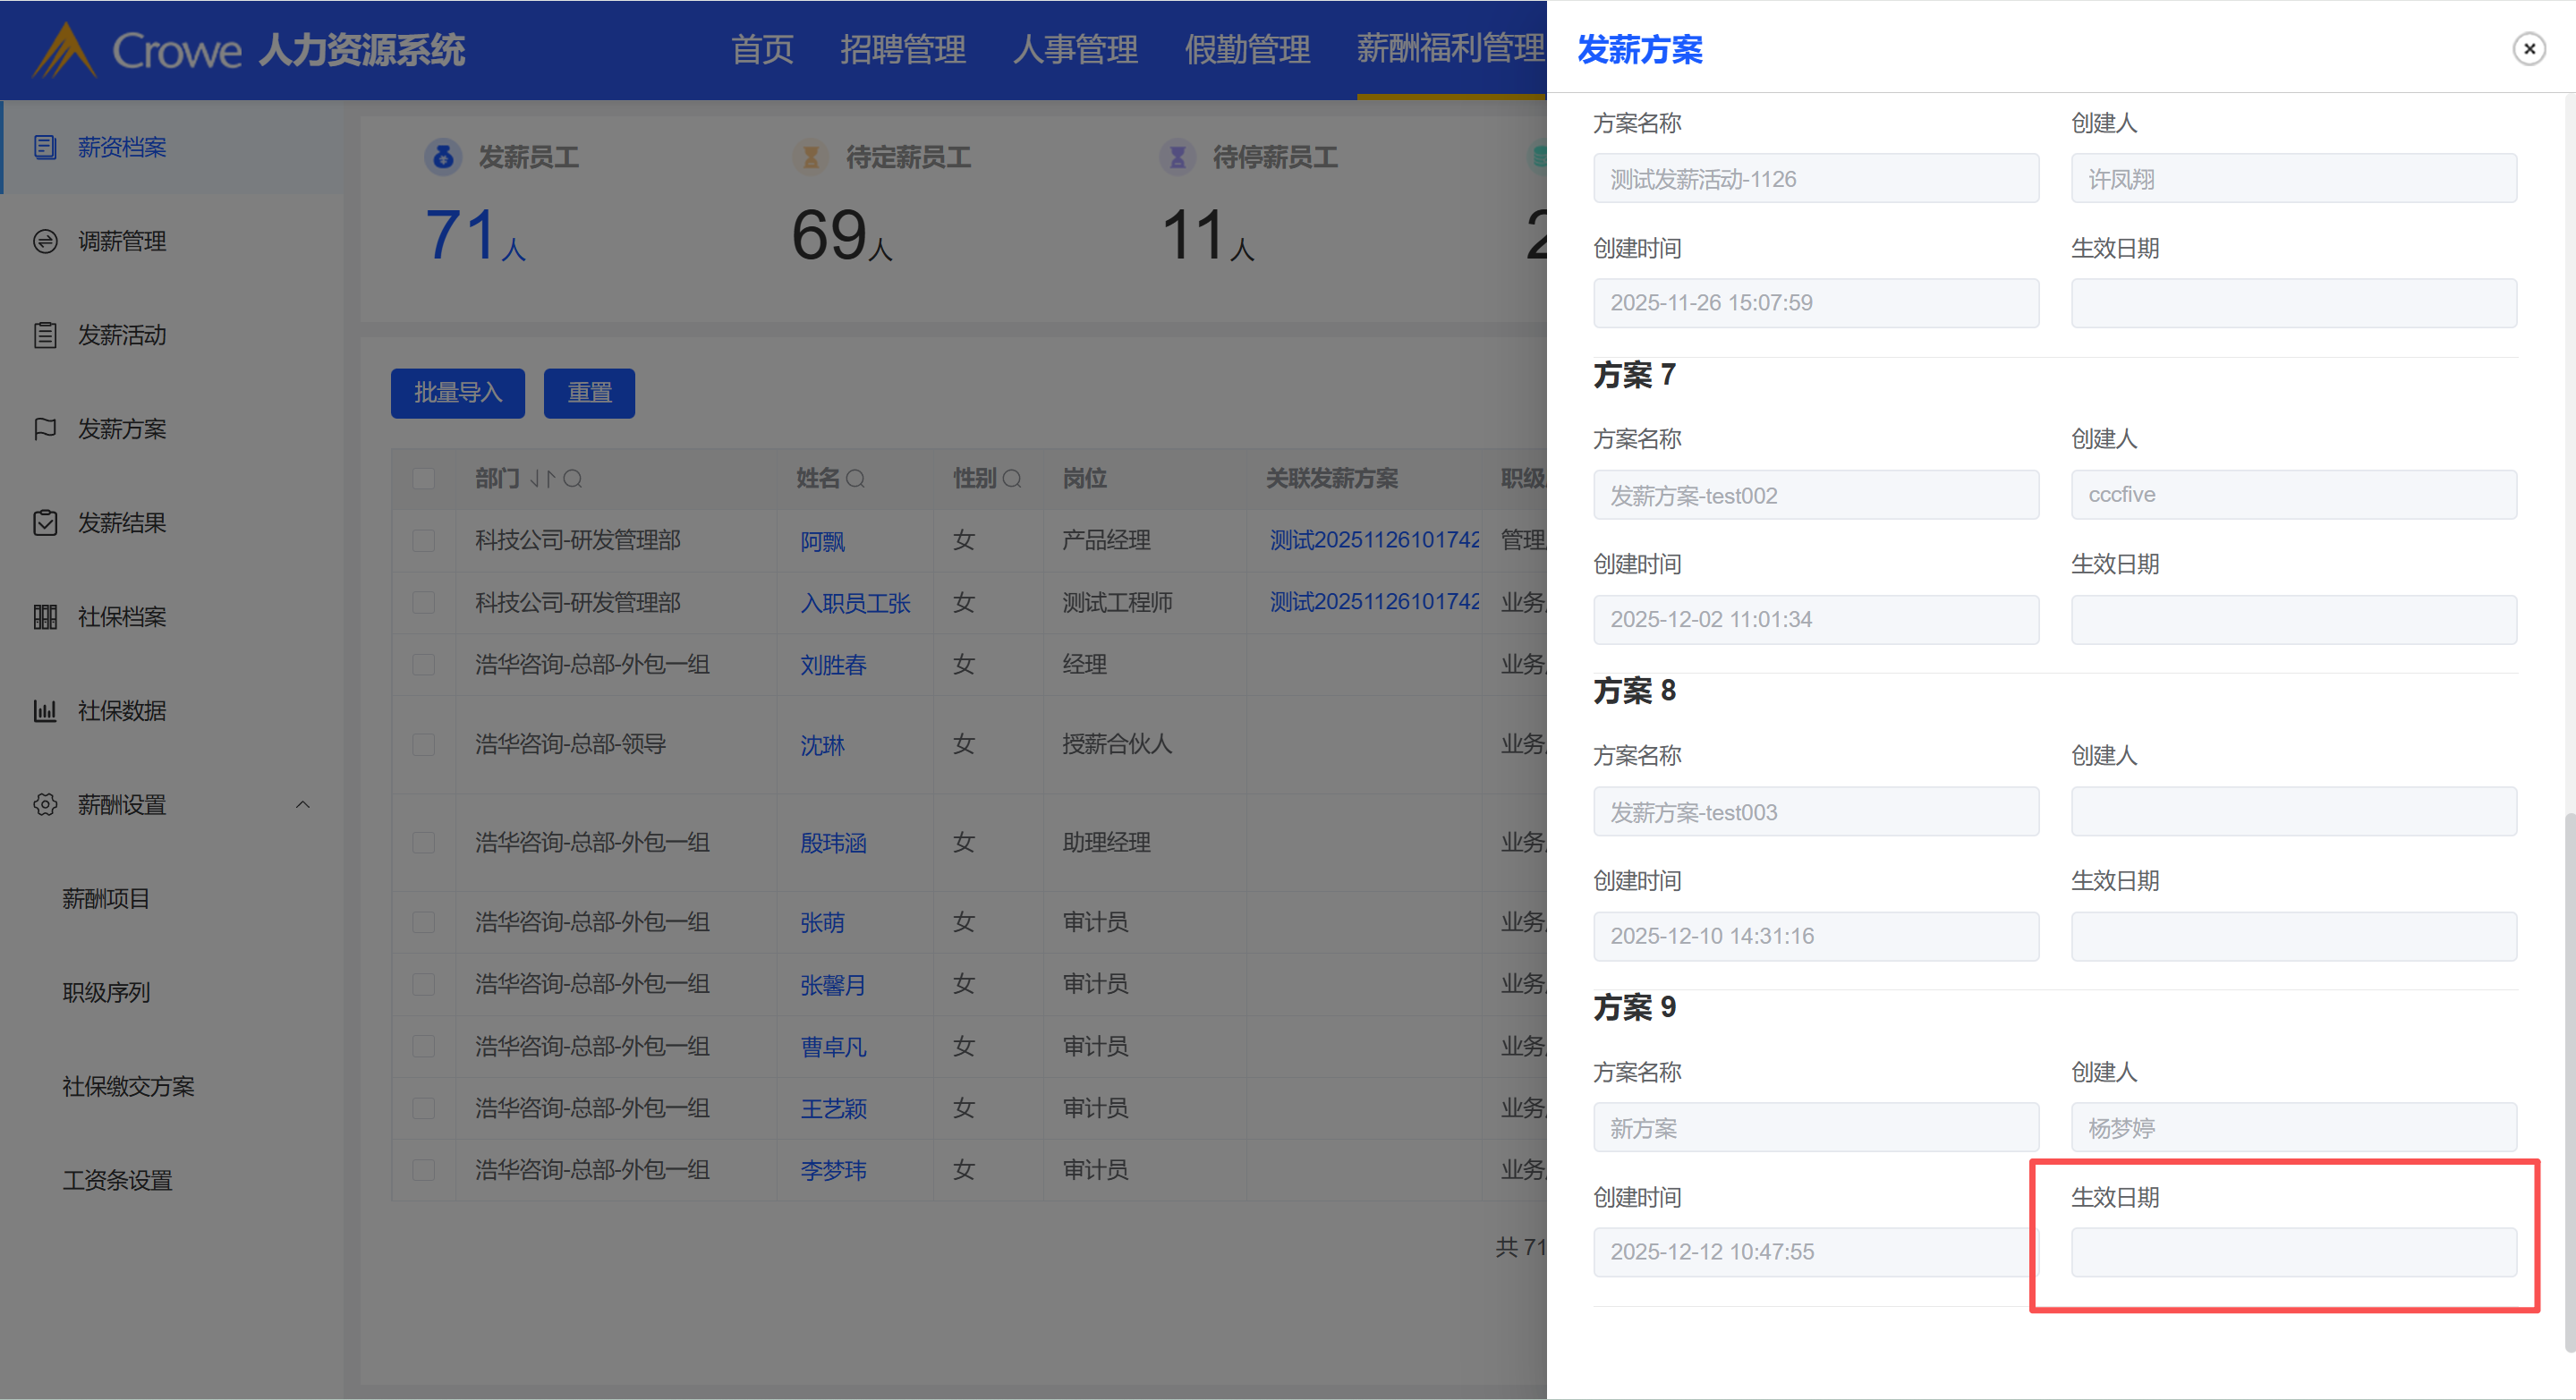
Task: Click the 社保数据 chart icon
Action: coord(45,711)
